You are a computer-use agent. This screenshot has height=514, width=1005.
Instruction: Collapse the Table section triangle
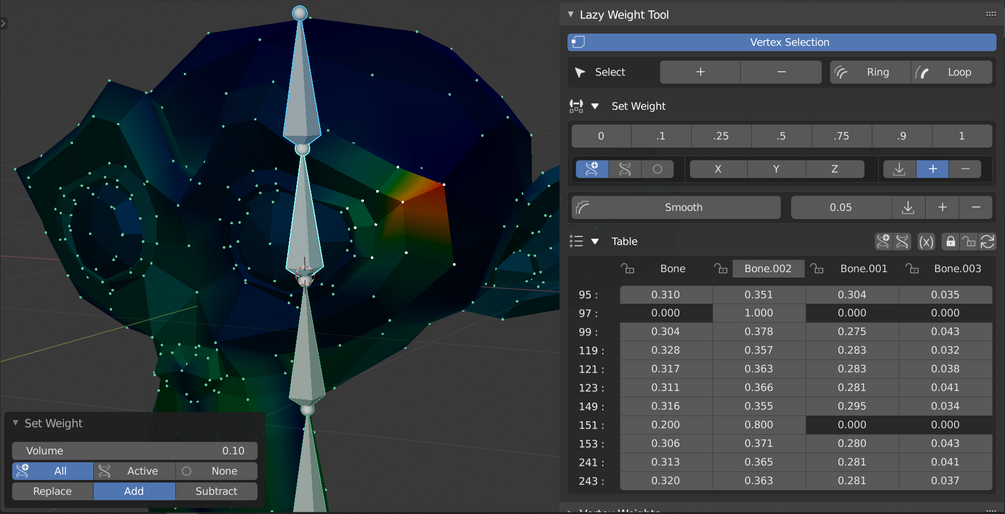[x=595, y=242]
